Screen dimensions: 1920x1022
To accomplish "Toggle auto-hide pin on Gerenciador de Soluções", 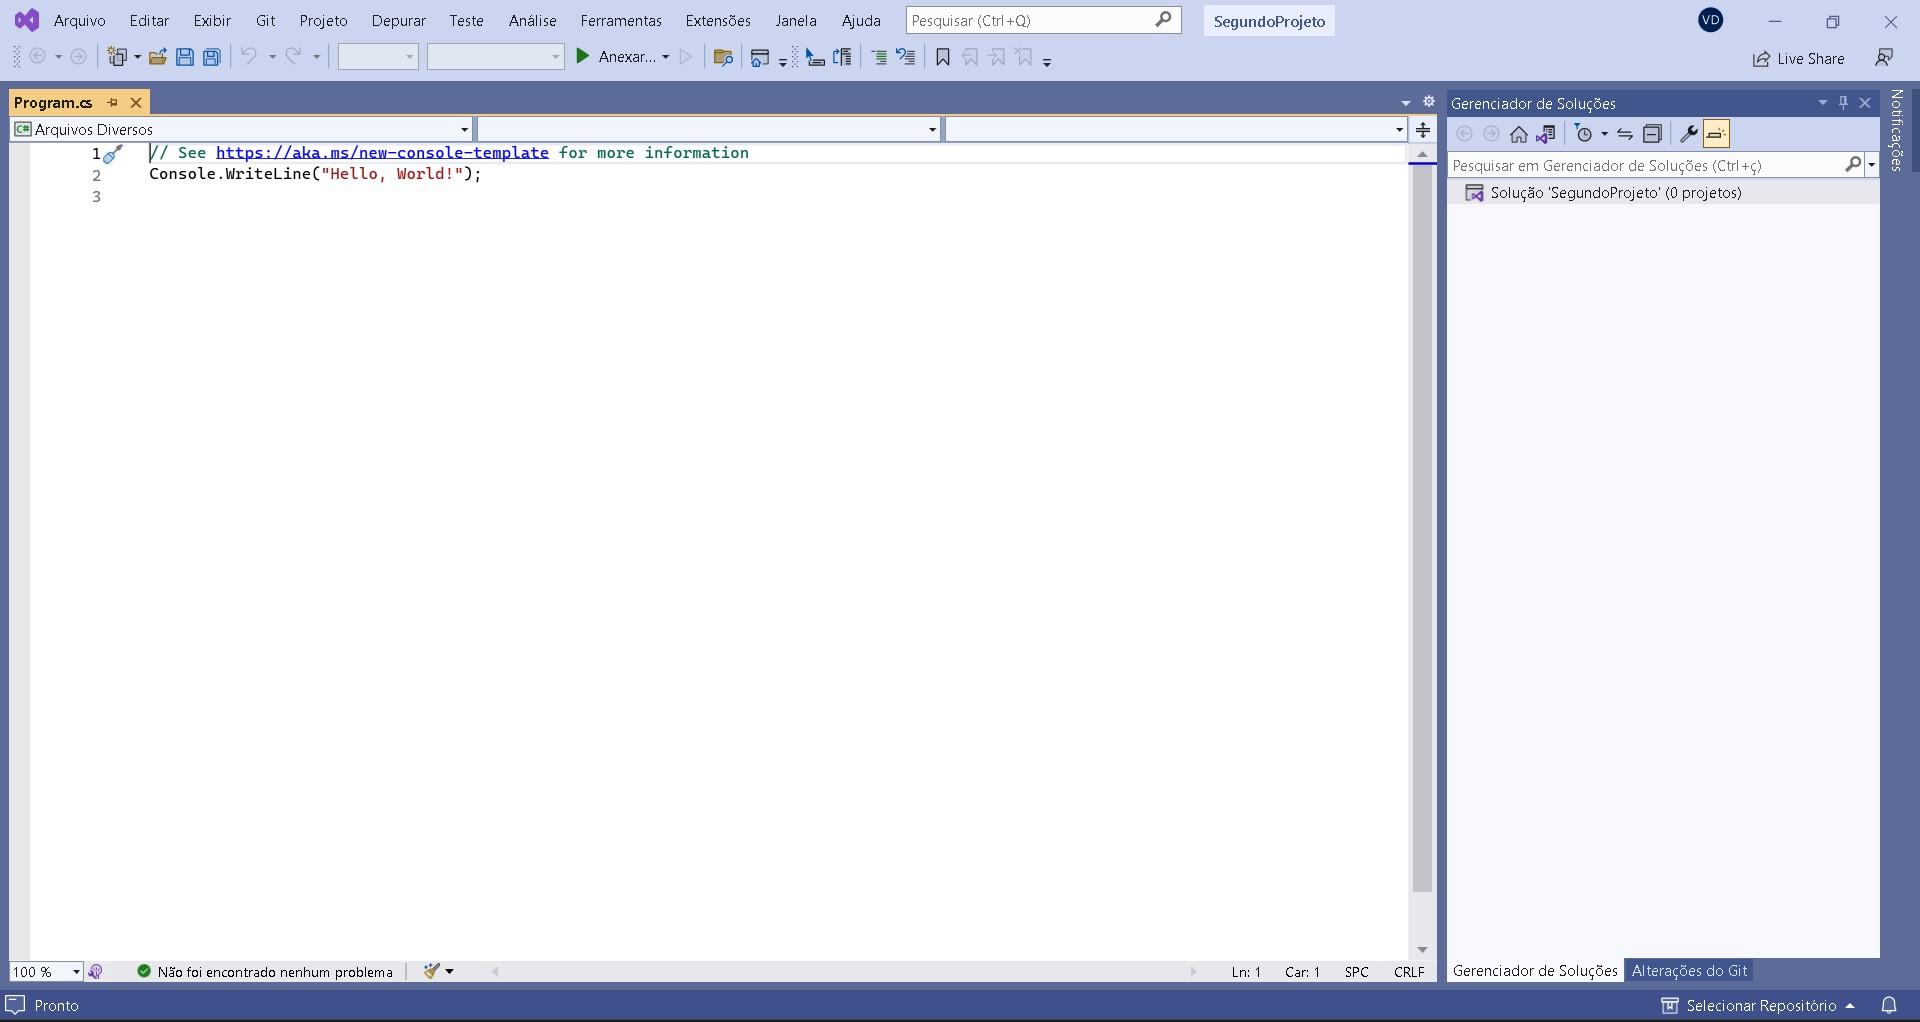I will [x=1844, y=102].
